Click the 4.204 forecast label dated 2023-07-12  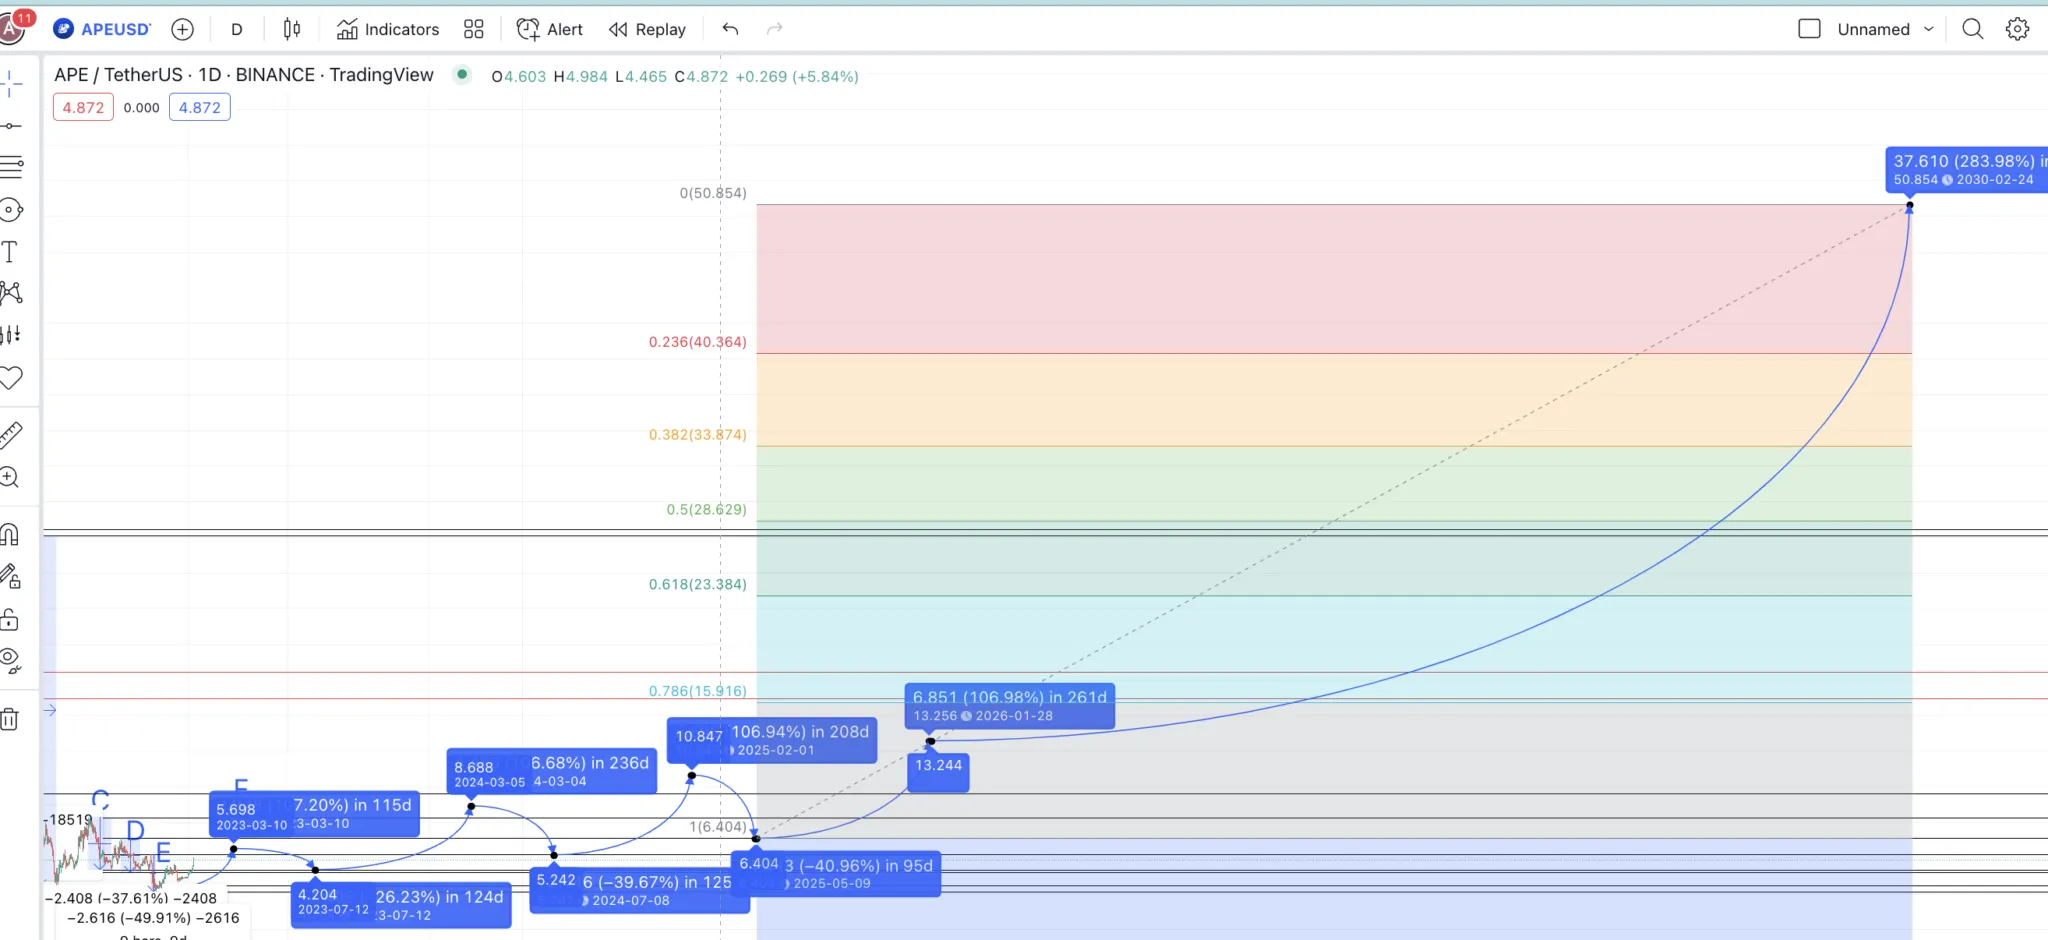pyautogui.click(x=401, y=905)
